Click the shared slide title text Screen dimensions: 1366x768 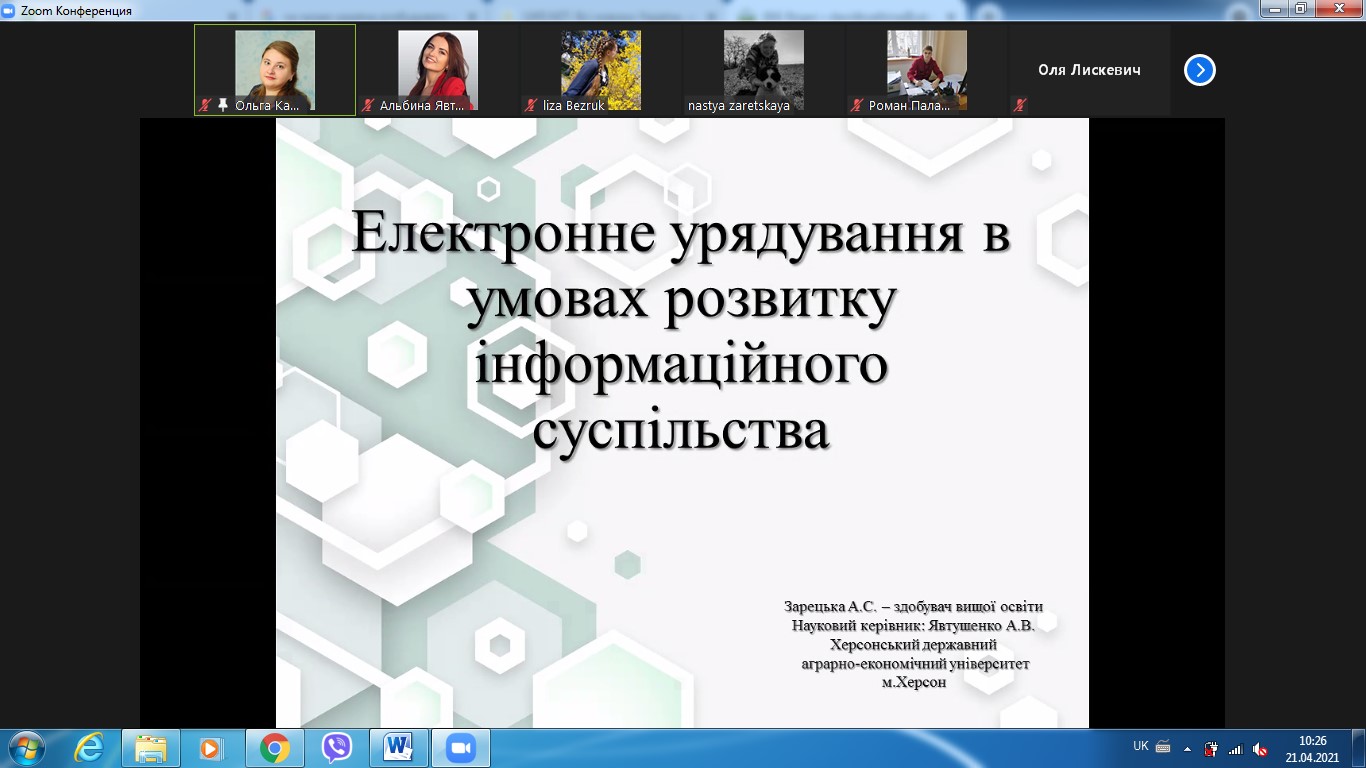click(681, 332)
